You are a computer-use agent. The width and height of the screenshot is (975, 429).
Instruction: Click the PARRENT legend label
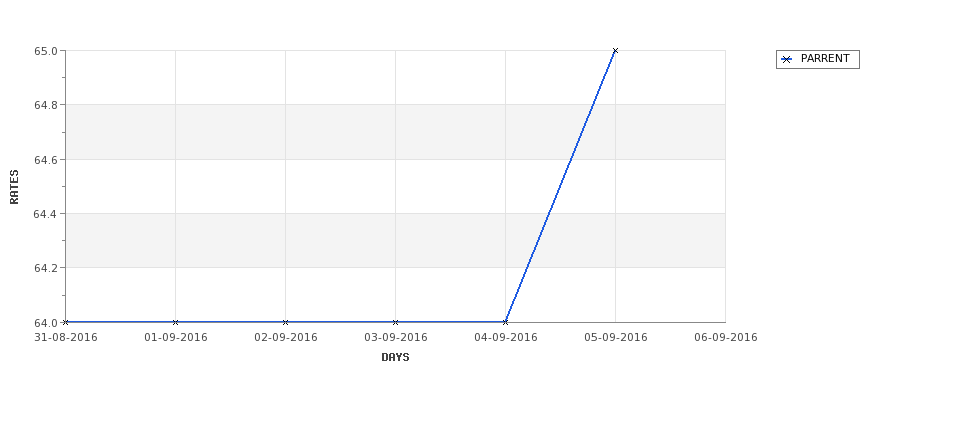click(825, 58)
